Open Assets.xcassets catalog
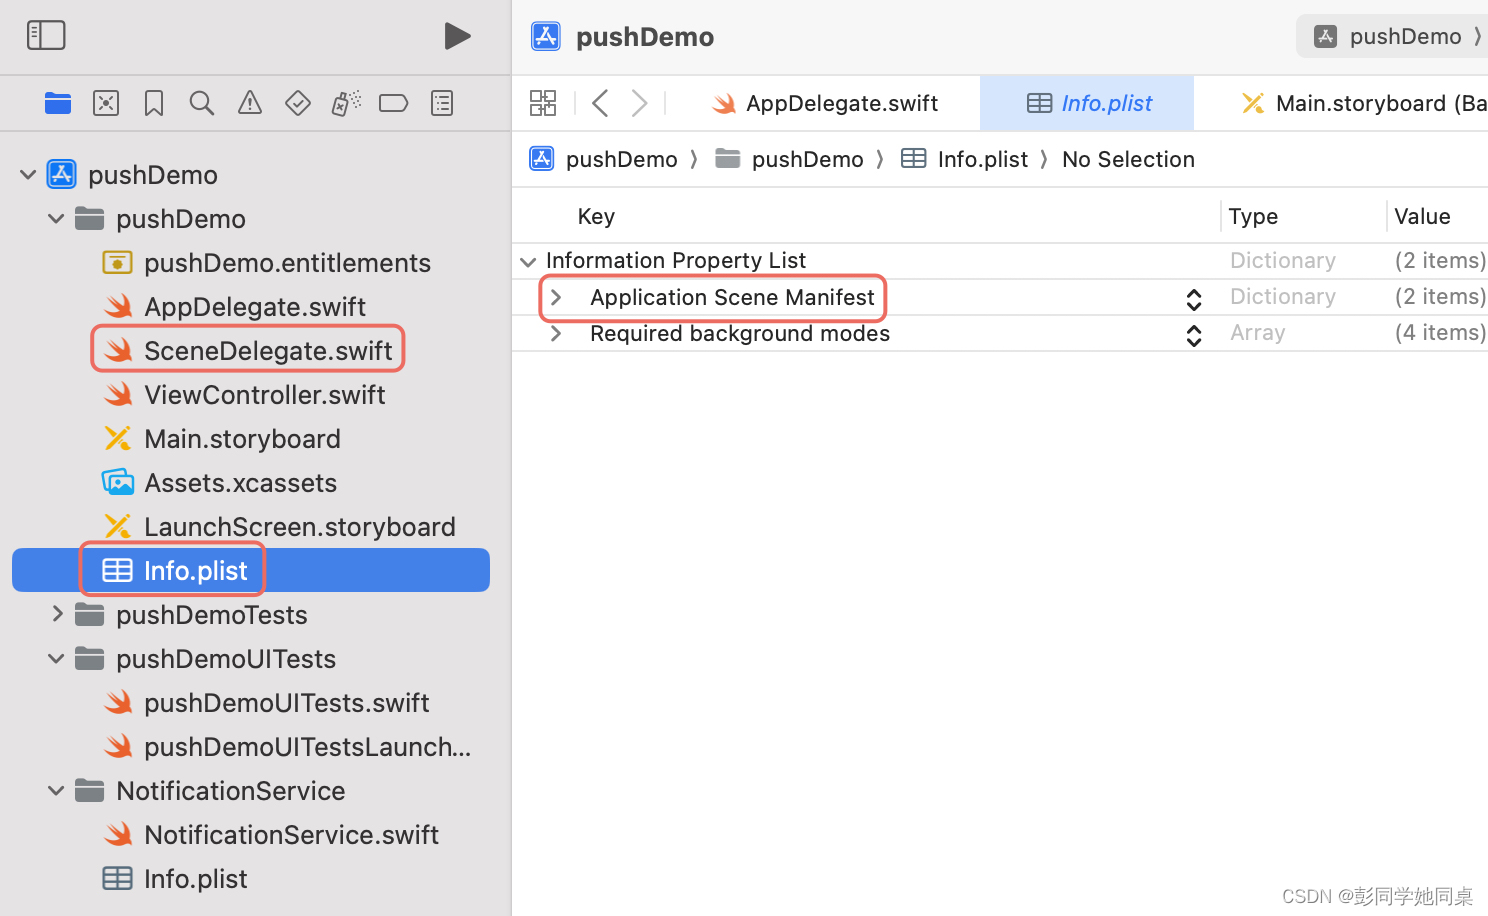The width and height of the screenshot is (1488, 916). point(220,483)
